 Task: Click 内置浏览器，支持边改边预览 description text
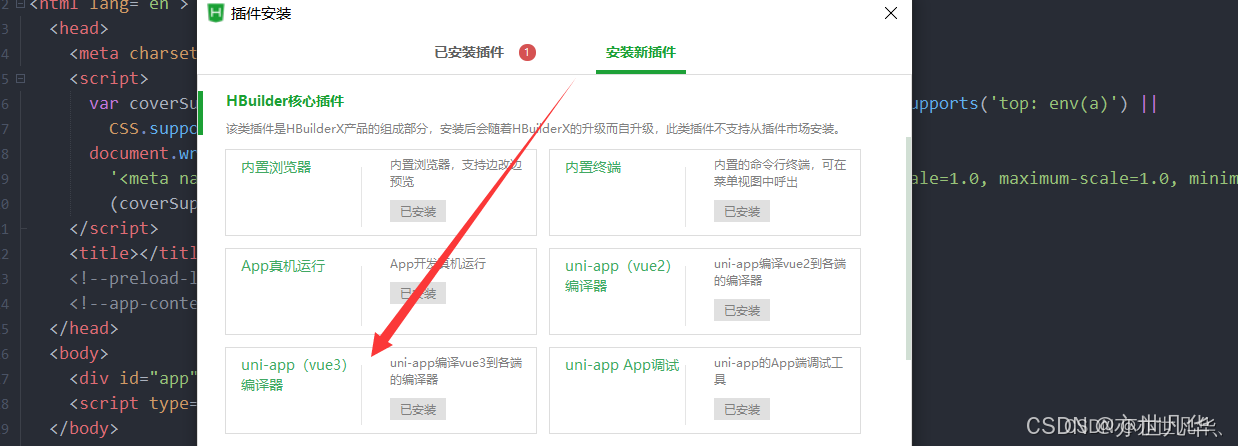pyautogui.click(x=456, y=173)
